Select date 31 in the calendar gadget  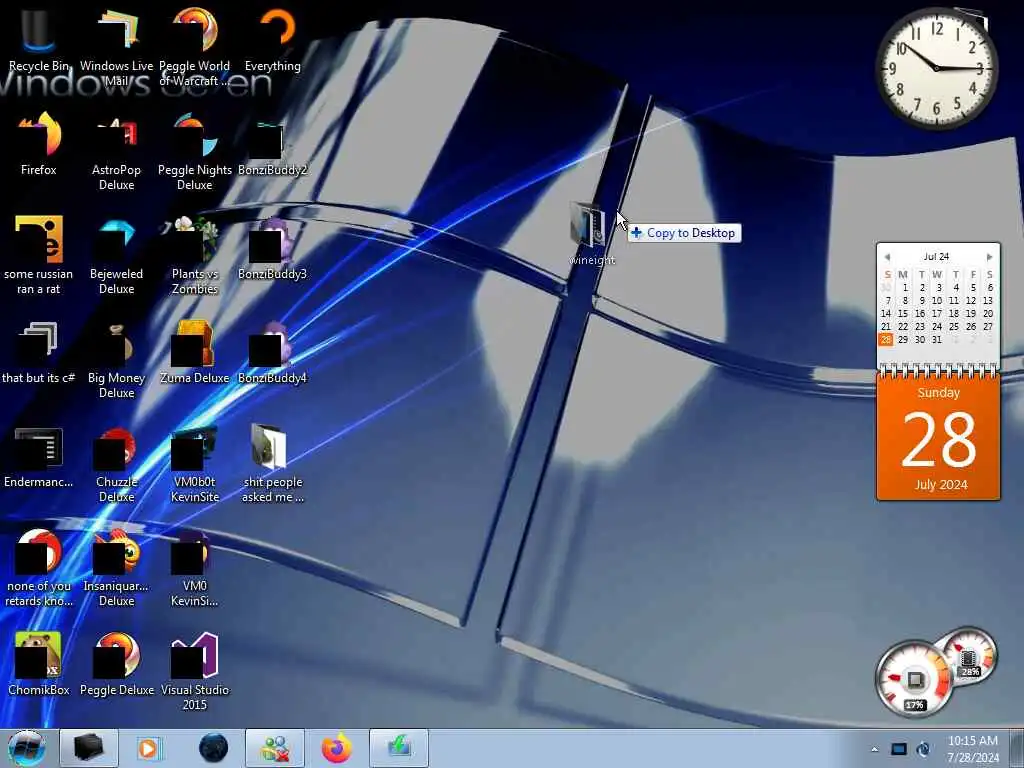pos(936,340)
